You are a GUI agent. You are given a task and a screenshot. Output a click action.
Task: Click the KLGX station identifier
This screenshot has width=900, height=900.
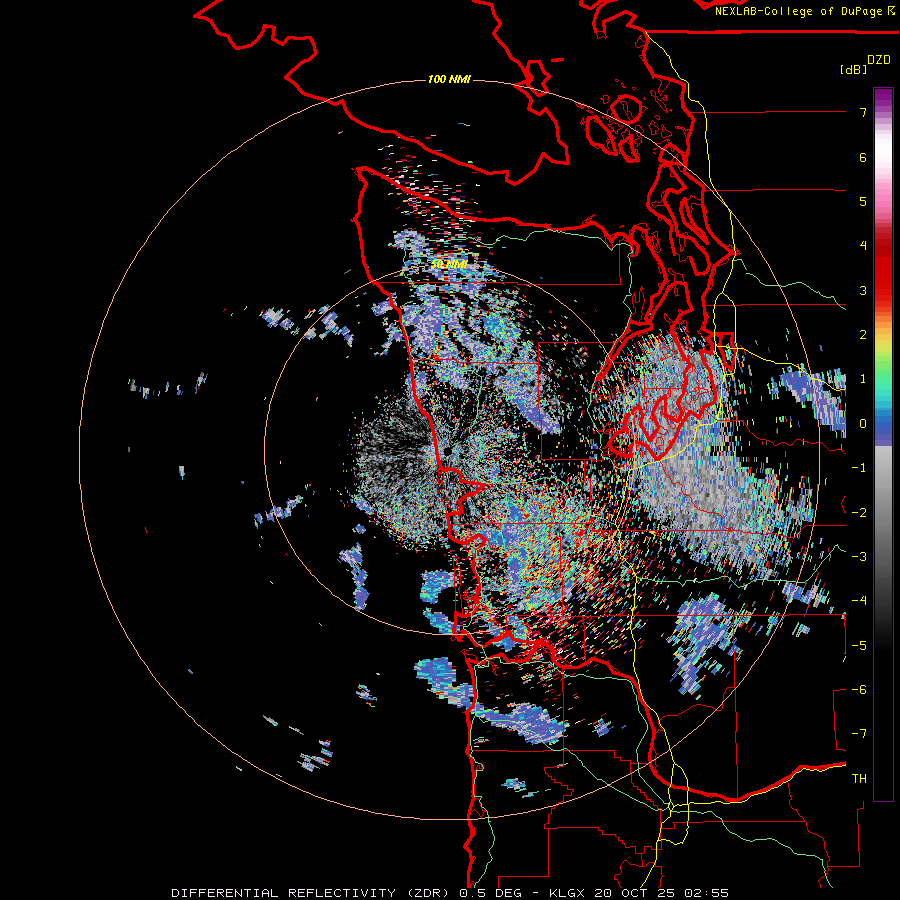coord(568,893)
